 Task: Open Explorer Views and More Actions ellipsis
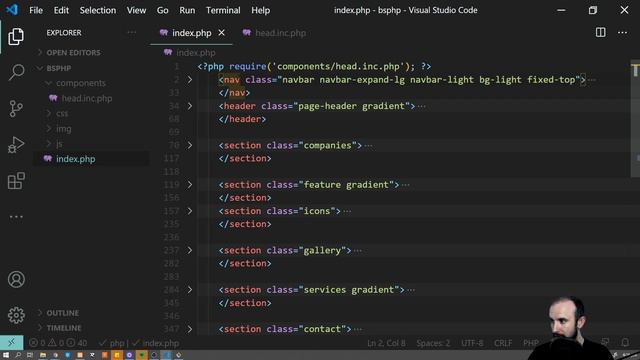click(131, 33)
